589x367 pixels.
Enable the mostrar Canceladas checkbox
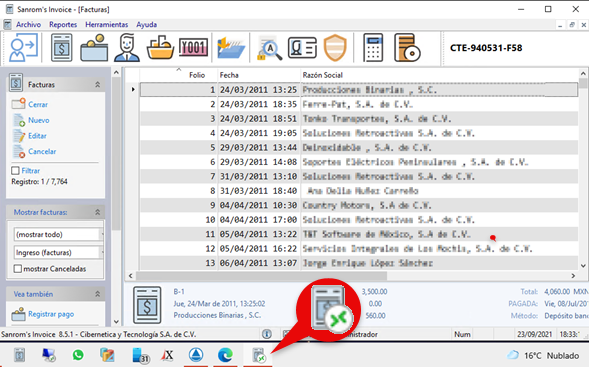18,269
